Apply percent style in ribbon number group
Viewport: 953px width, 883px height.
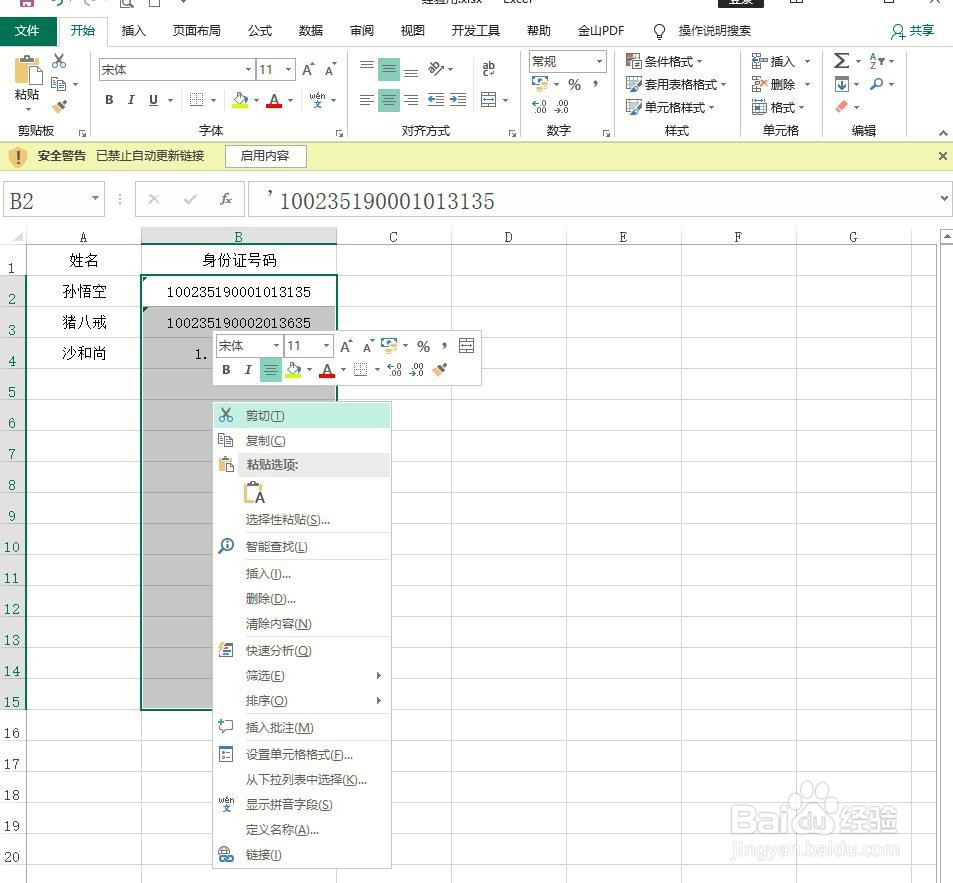tap(574, 84)
